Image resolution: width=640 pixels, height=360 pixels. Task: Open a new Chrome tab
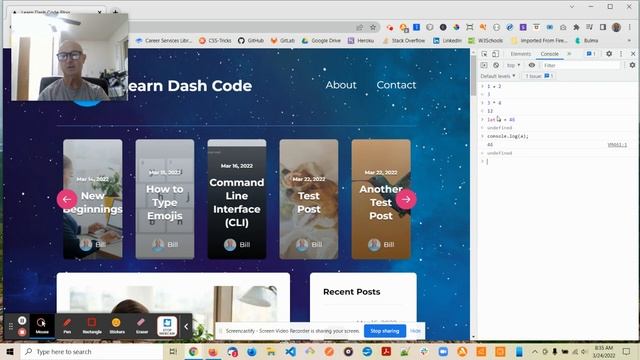pos(116,12)
